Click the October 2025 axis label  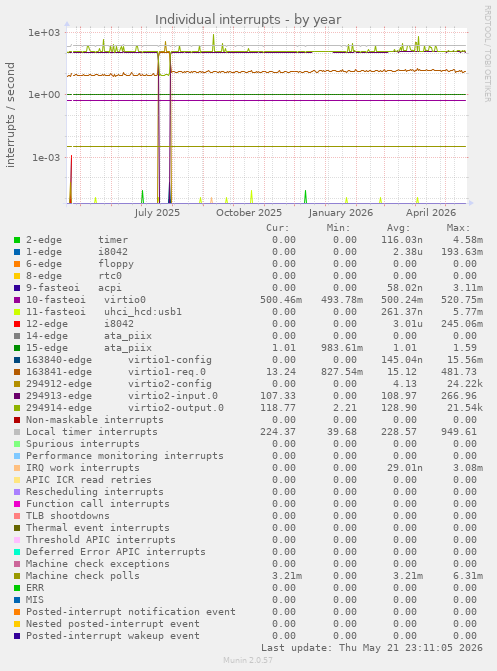[249, 213]
